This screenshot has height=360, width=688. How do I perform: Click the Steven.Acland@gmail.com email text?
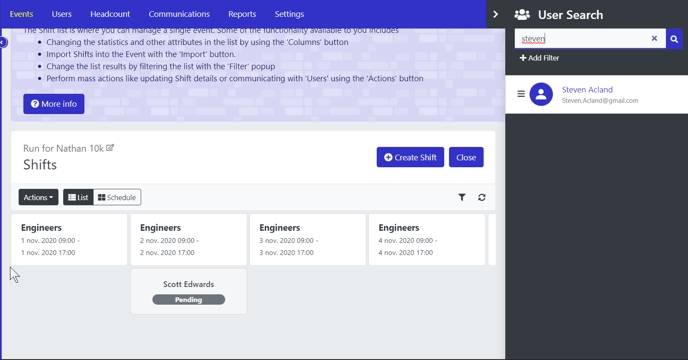point(600,101)
